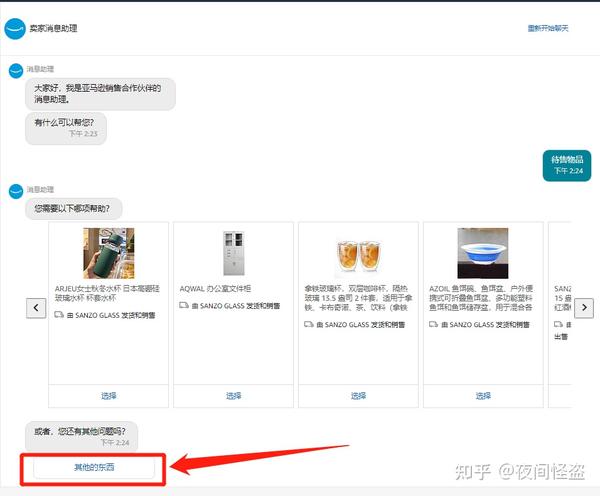Click the 拿铁玻璃杯 product description
The image size is (600, 496).
(358, 298)
